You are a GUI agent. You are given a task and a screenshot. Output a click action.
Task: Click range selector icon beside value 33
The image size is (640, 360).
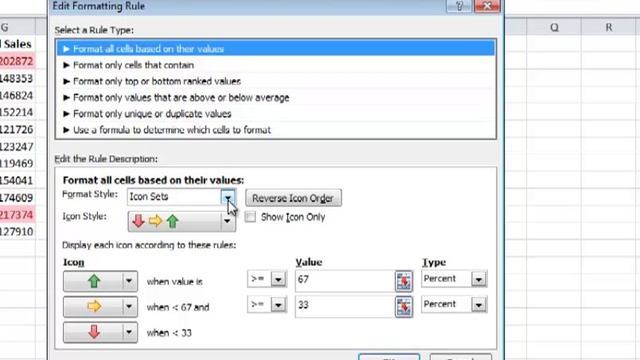tap(404, 307)
